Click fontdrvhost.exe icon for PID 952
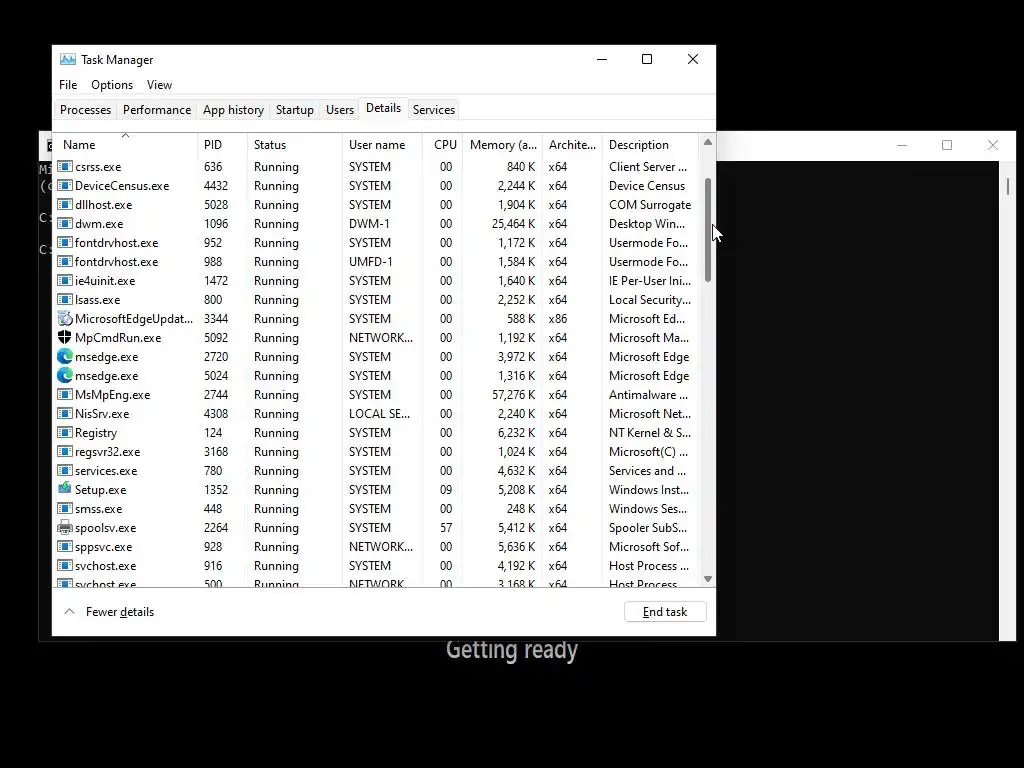This screenshot has height=768, width=1024. pos(65,242)
